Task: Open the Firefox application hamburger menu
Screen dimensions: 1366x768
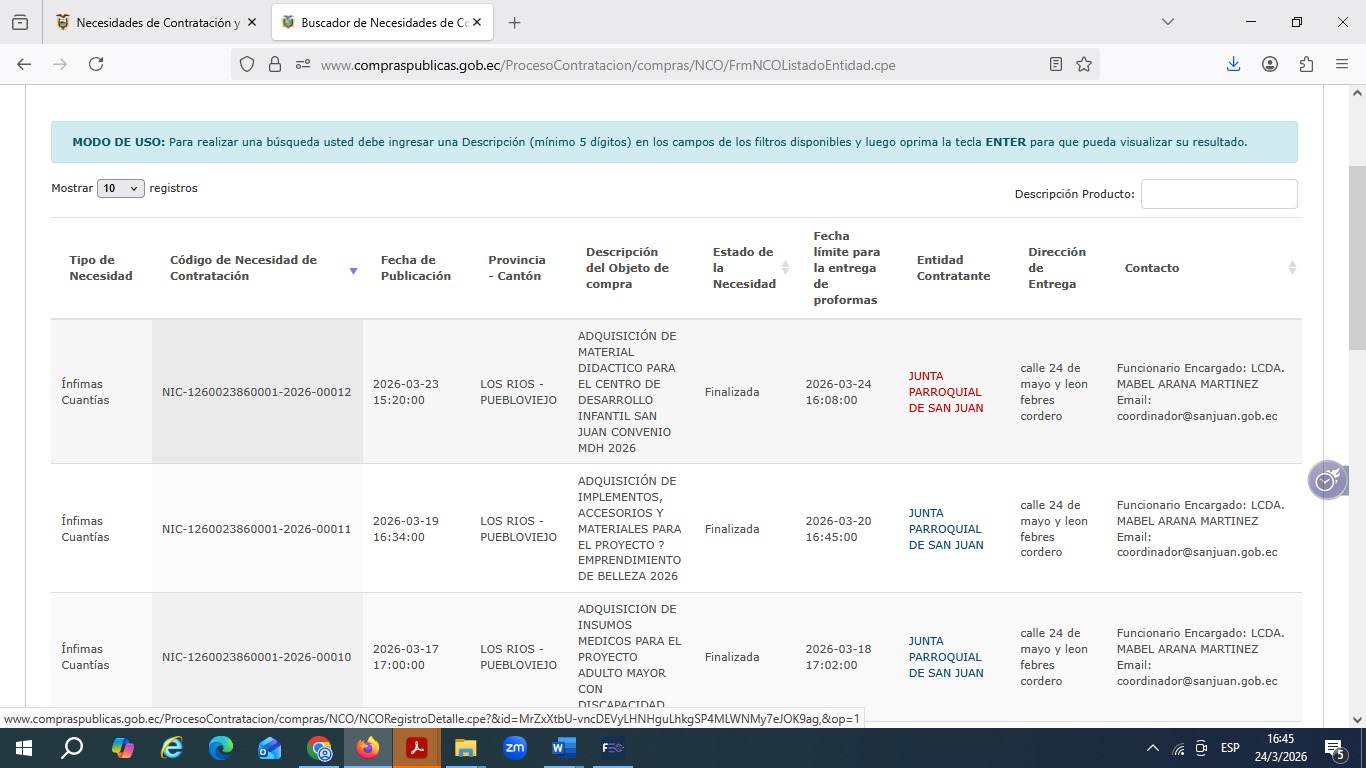Action: tap(1342, 64)
